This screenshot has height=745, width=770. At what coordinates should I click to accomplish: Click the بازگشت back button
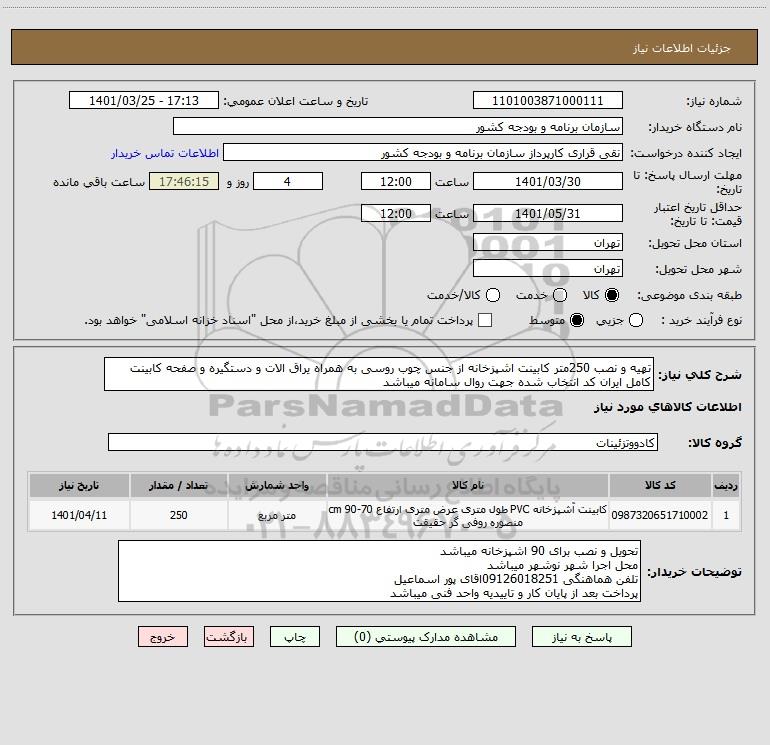click(x=229, y=637)
